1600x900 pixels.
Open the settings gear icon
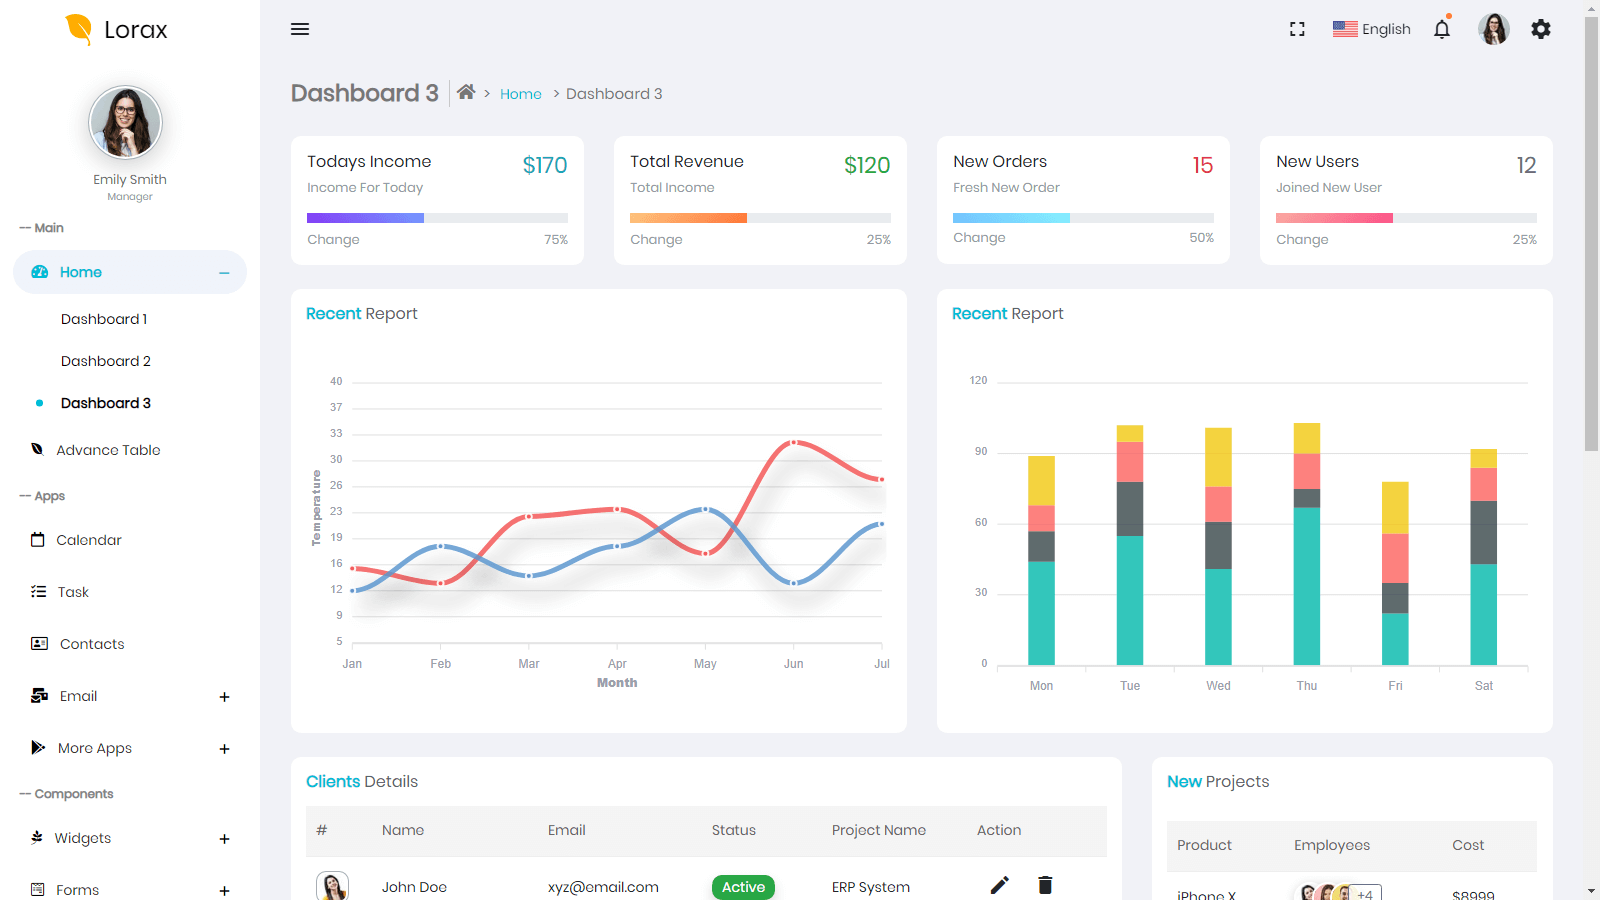tap(1541, 29)
